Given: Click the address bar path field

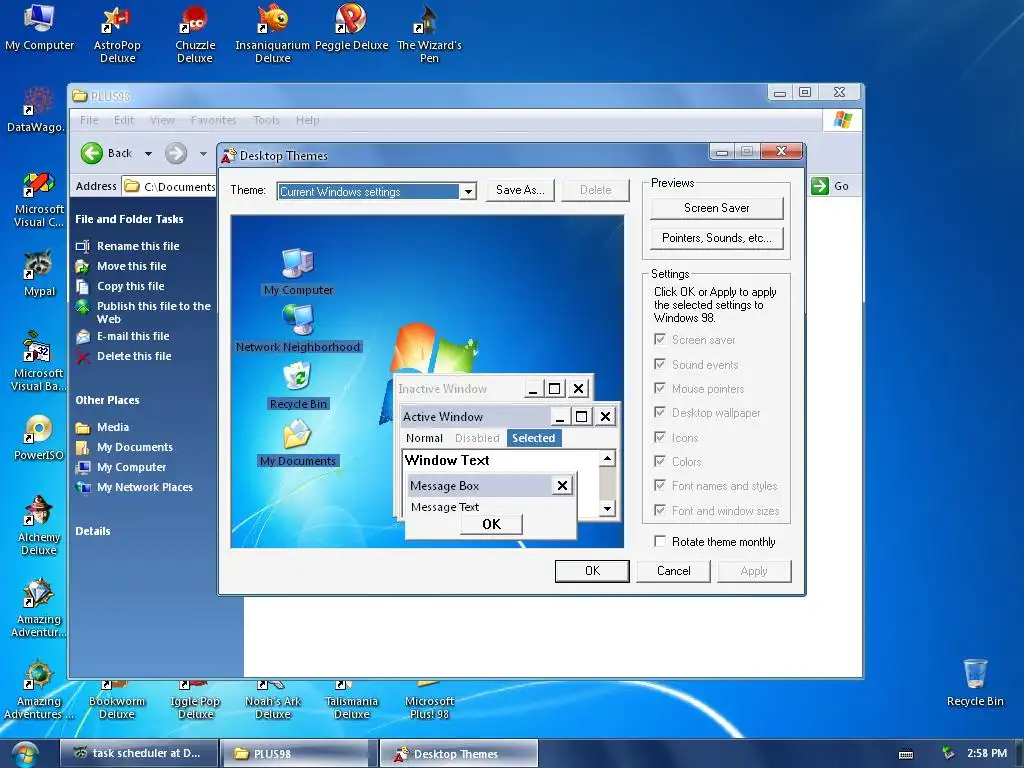Looking at the screenshot, I should click(x=170, y=187).
